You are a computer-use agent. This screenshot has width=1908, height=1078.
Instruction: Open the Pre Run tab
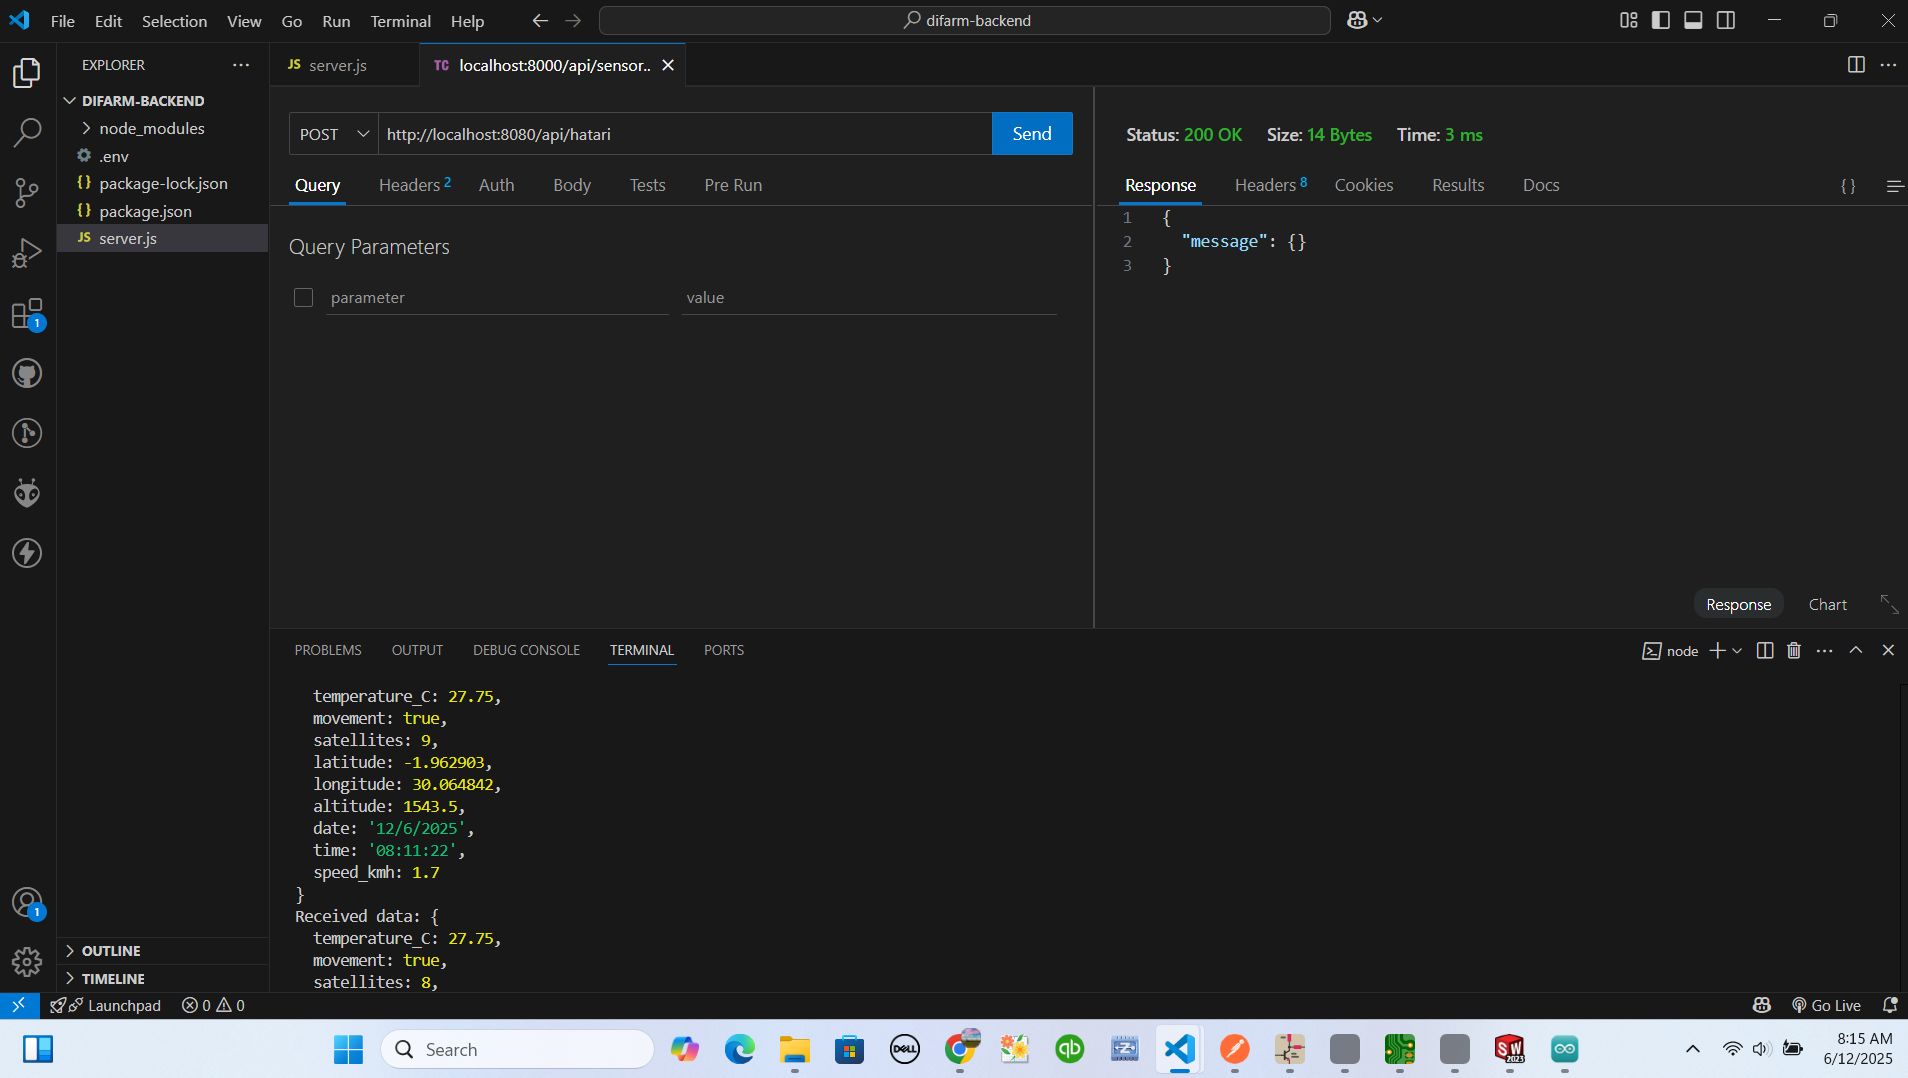(x=733, y=186)
